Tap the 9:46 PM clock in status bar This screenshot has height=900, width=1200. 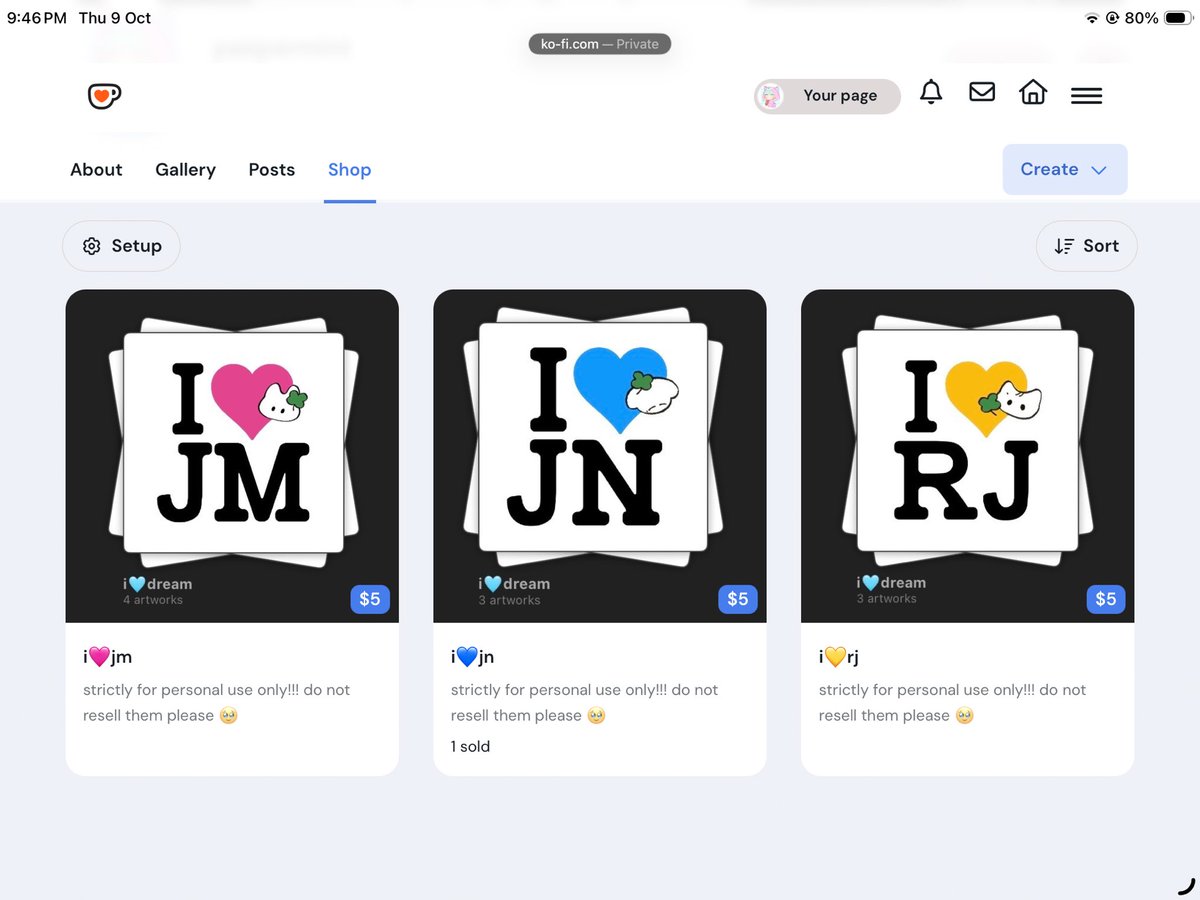tap(37, 18)
